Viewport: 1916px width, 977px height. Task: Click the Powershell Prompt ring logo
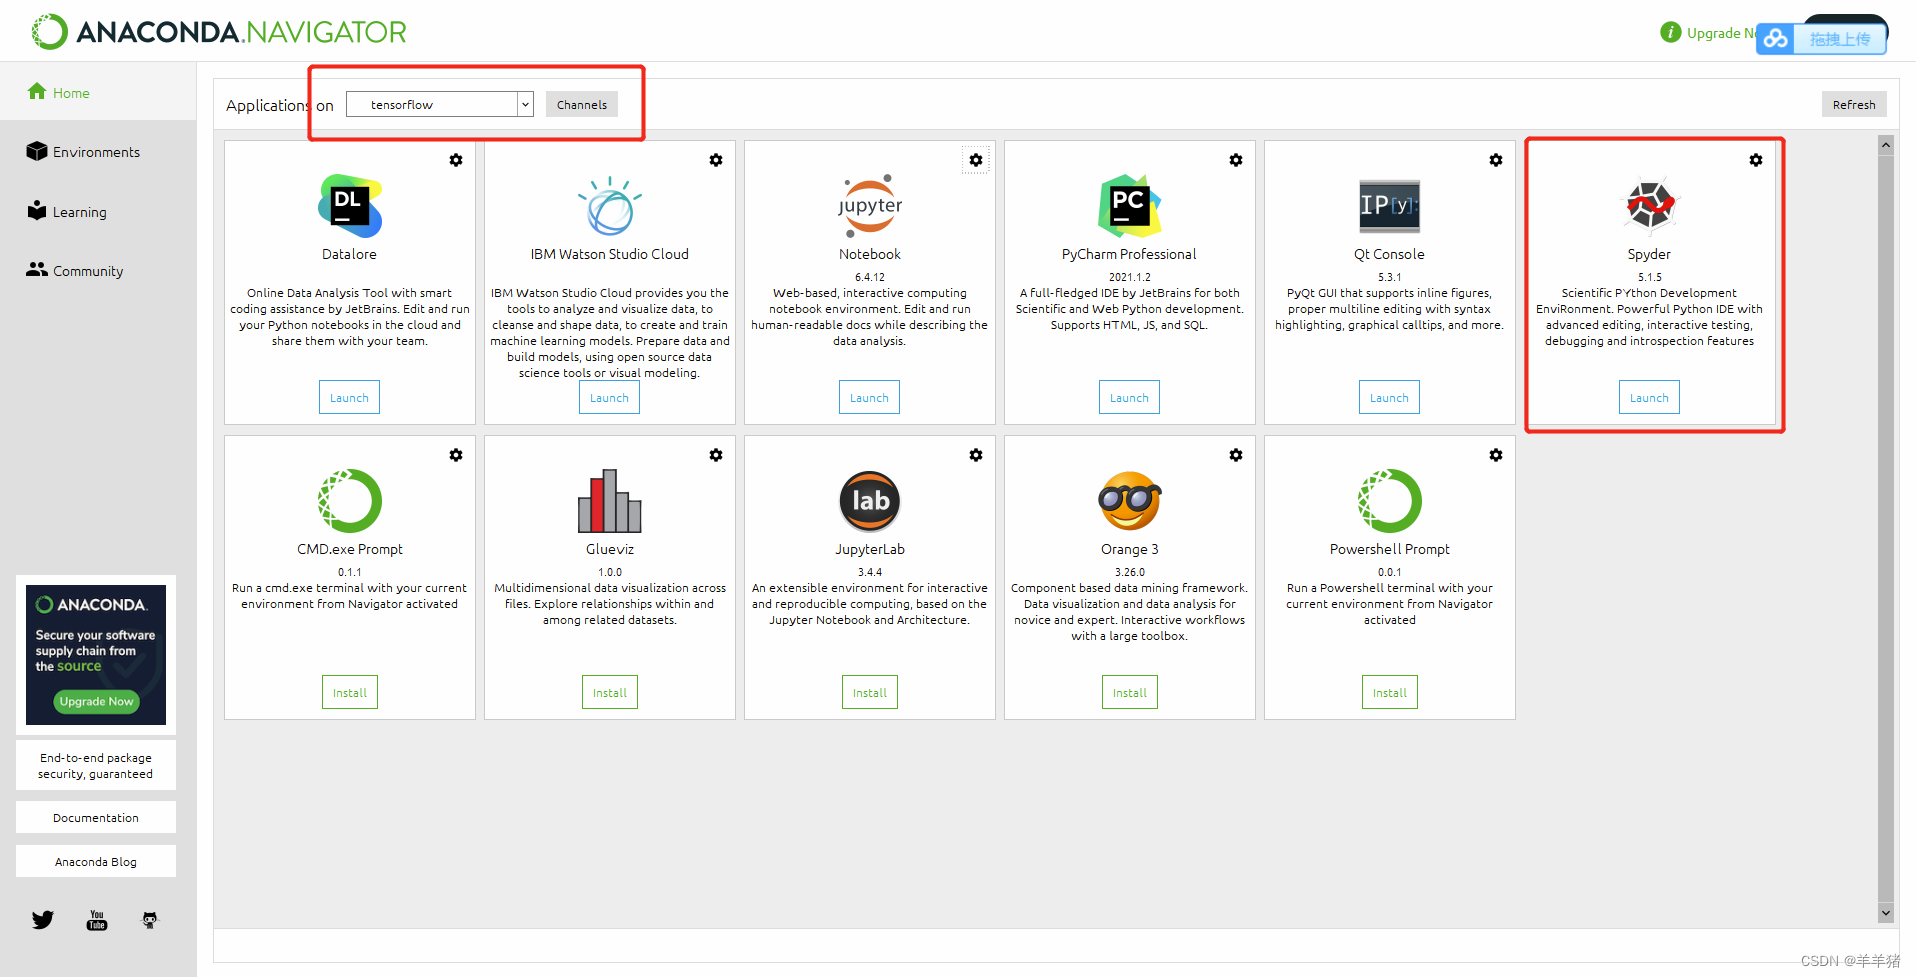pyautogui.click(x=1390, y=501)
